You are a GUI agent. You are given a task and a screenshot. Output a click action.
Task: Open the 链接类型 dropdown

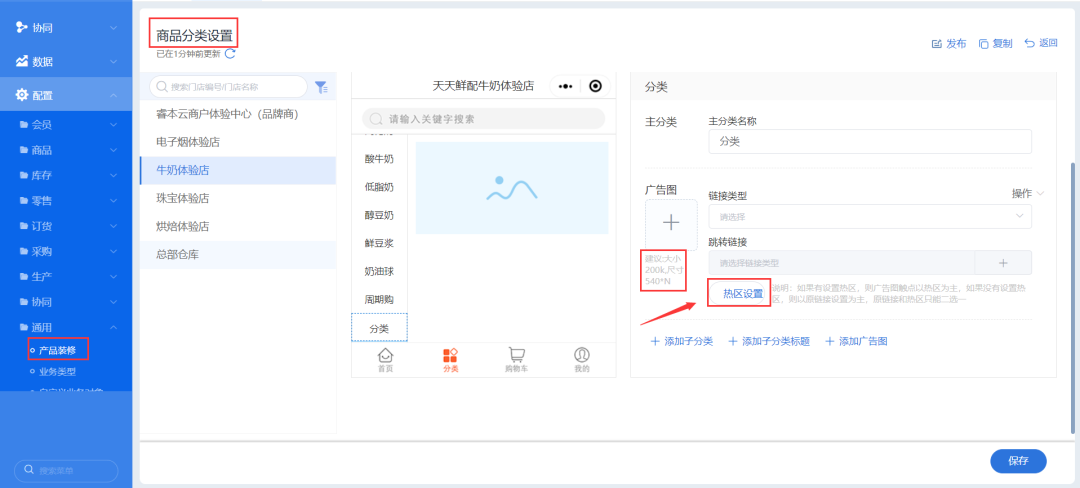870,216
